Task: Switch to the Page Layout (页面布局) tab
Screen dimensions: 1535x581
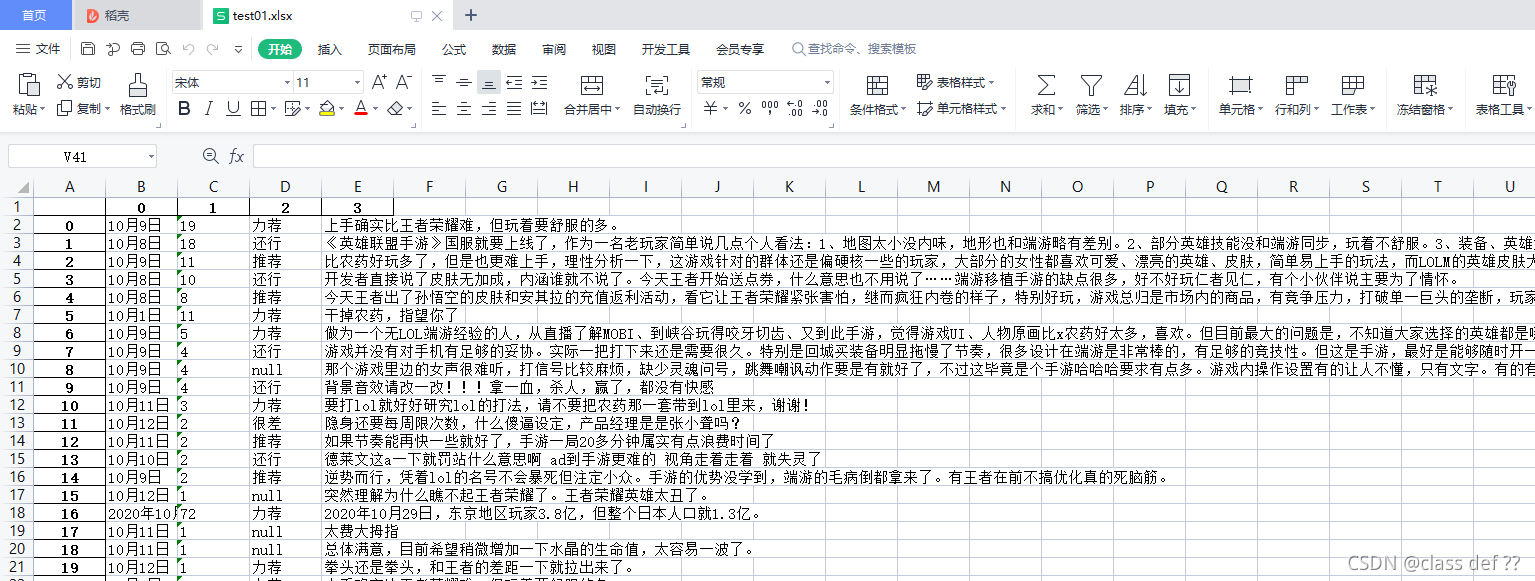Action: 391,49
